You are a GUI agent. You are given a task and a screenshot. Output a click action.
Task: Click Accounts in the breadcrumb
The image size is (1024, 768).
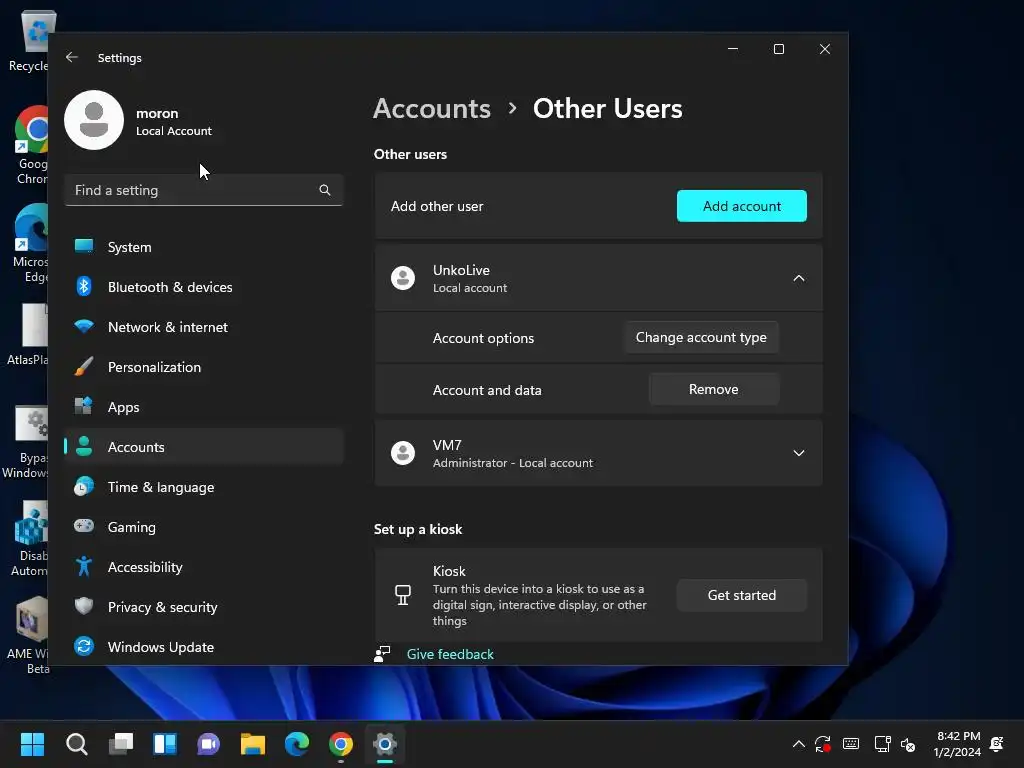click(x=432, y=108)
